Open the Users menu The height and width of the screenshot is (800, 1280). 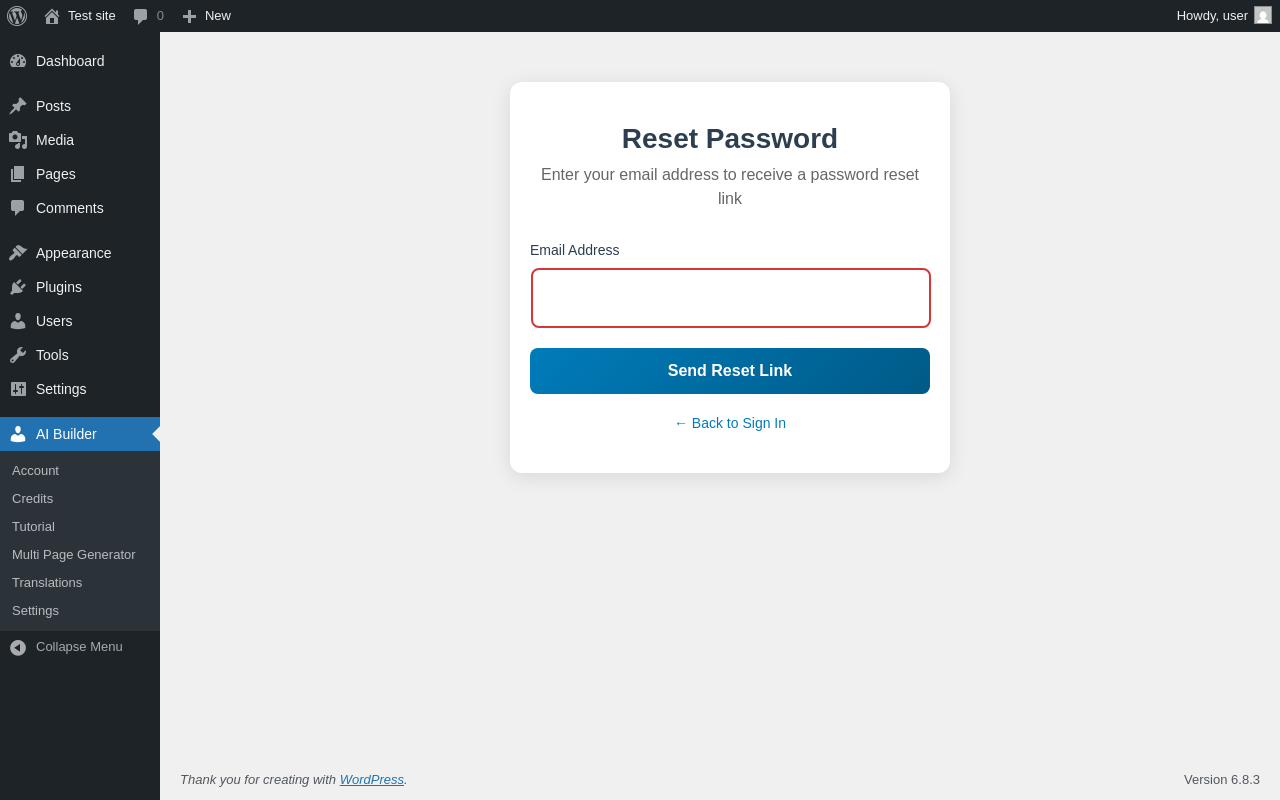point(54,321)
